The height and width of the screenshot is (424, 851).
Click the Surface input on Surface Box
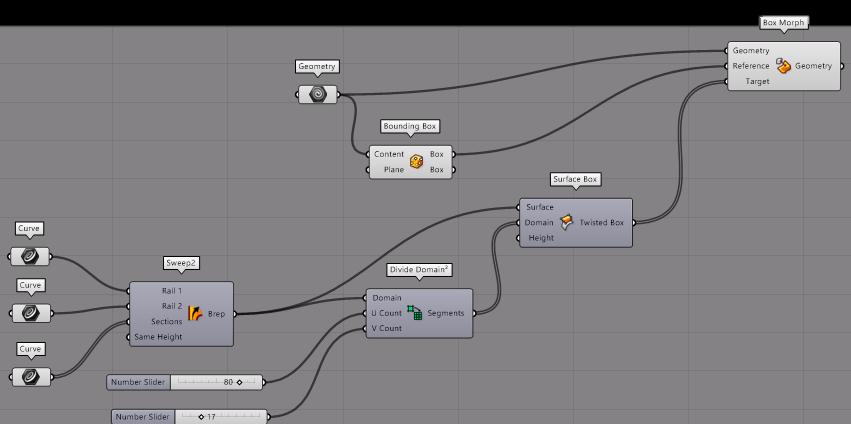tap(539, 207)
